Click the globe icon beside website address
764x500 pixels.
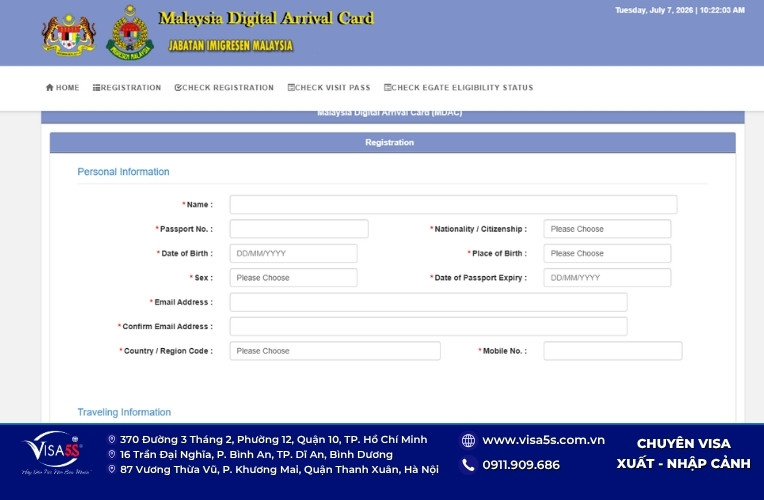coord(468,441)
